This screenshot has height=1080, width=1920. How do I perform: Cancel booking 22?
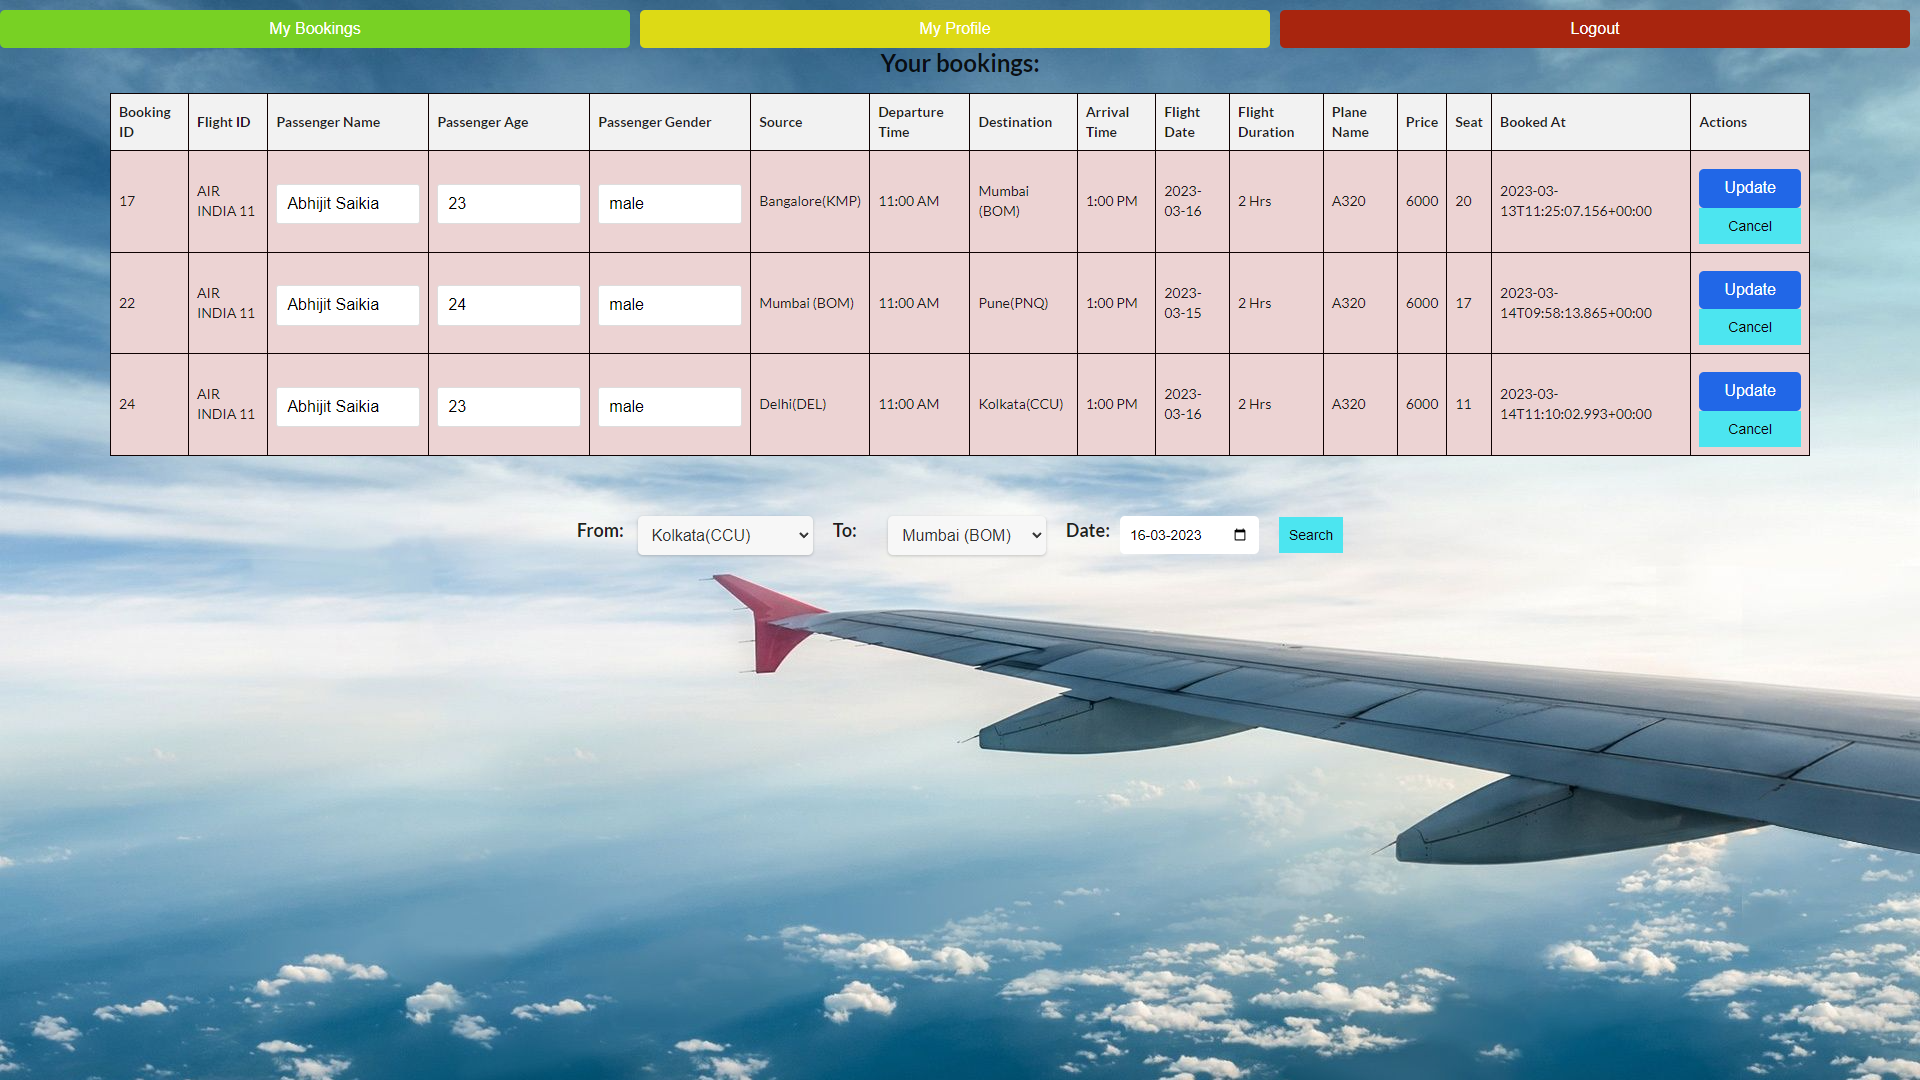[1749, 327]
